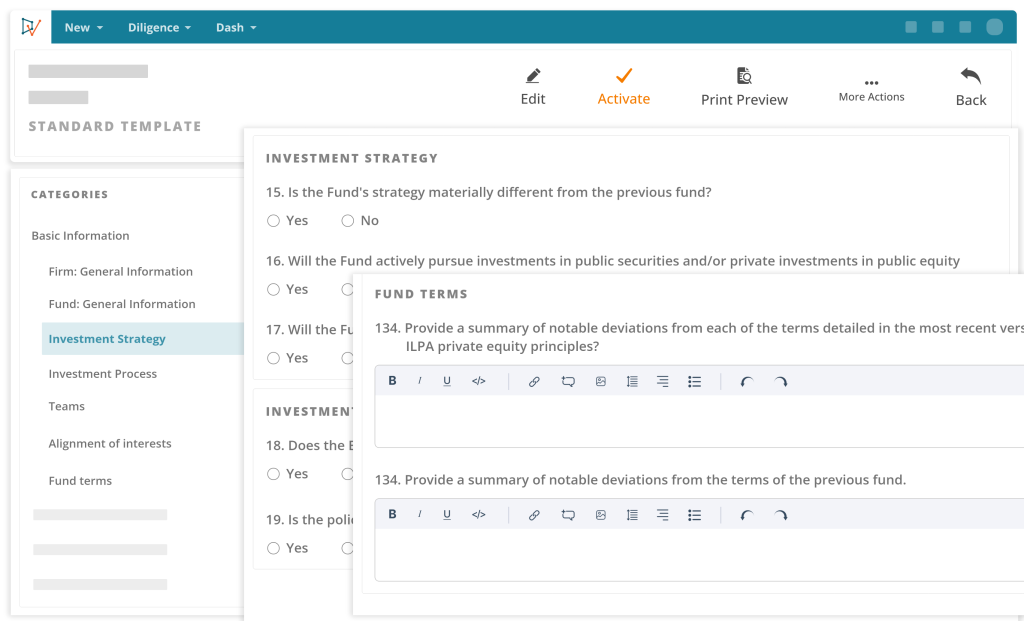The width and height of the screenshot is (1024, 621).
Task: Insert a code block in the editor
Action: pyautogui.click(x=478, y=380)
